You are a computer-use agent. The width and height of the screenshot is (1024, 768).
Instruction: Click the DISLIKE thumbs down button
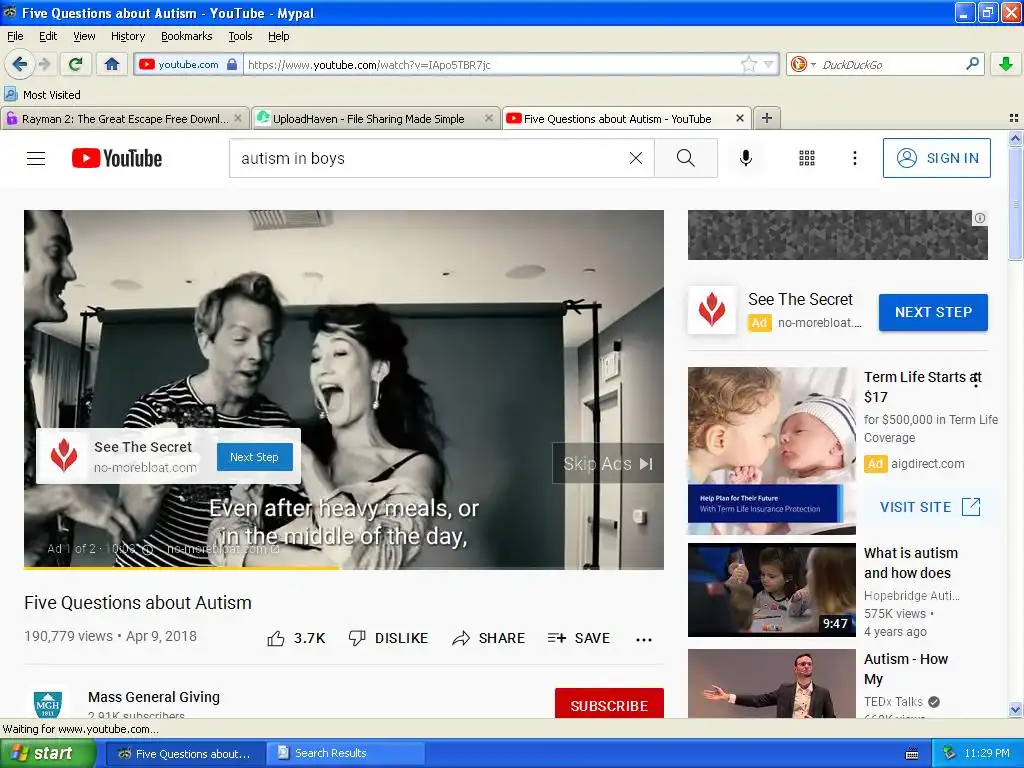tap(388, 638)
